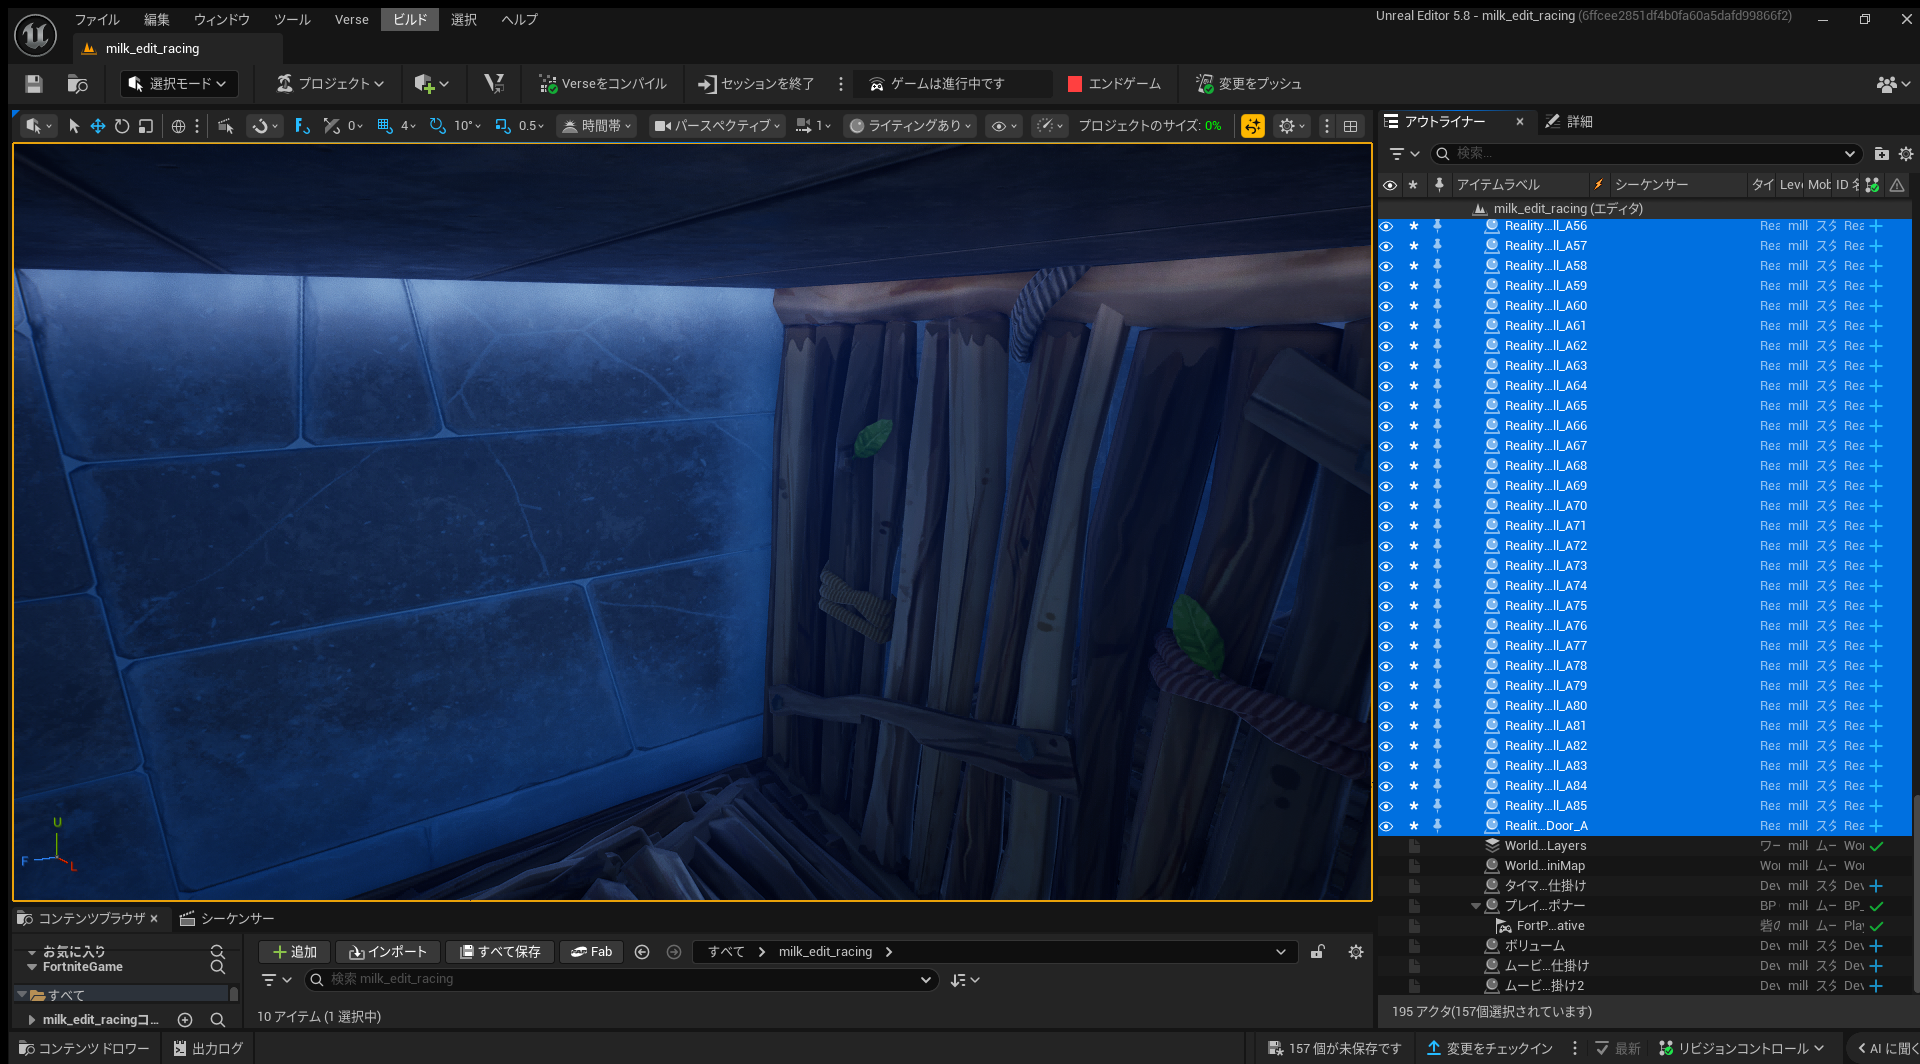
Task: Select the translate (move) gizmo tool
Action: 98,126
